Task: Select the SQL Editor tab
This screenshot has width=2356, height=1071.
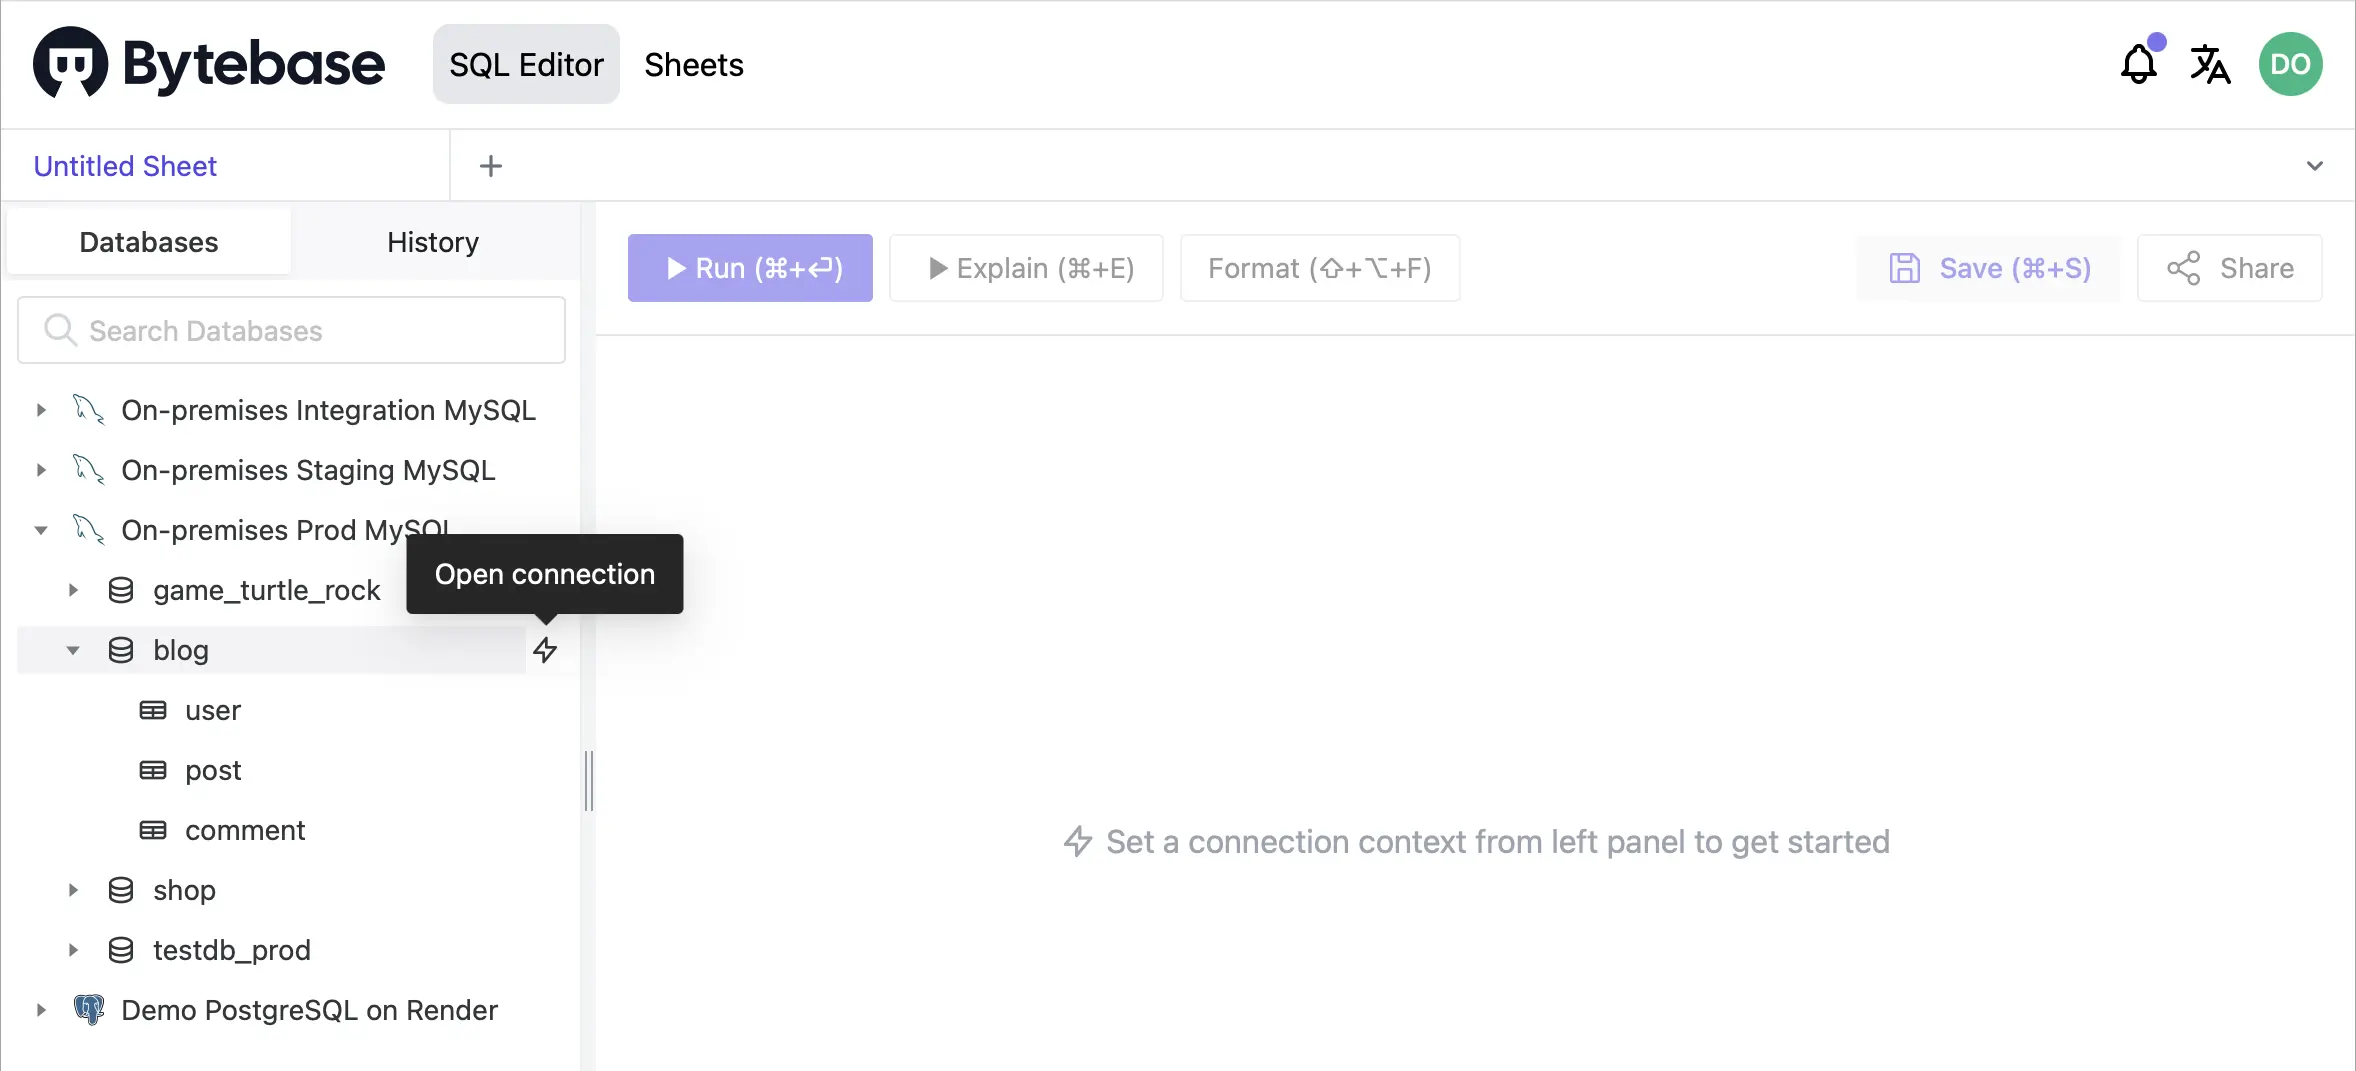Action: [x=526, y=64]
